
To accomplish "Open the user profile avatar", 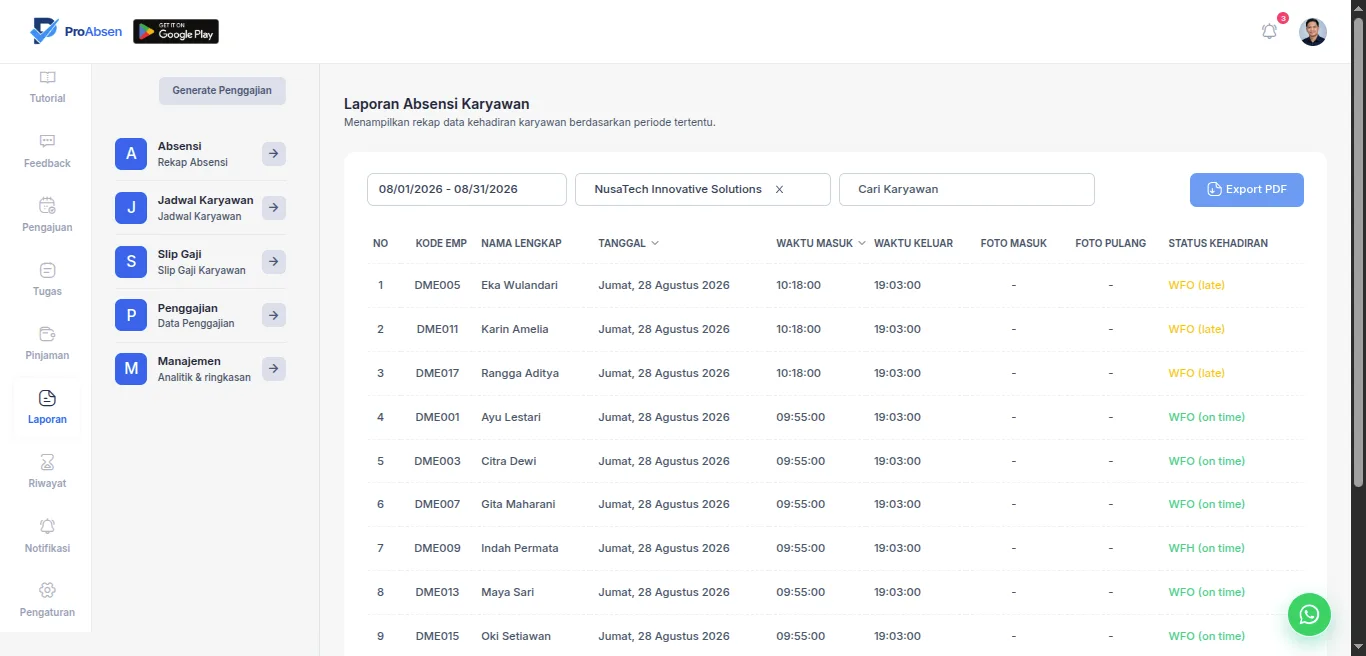I will pyautogui.click(x=1313, y=32).
